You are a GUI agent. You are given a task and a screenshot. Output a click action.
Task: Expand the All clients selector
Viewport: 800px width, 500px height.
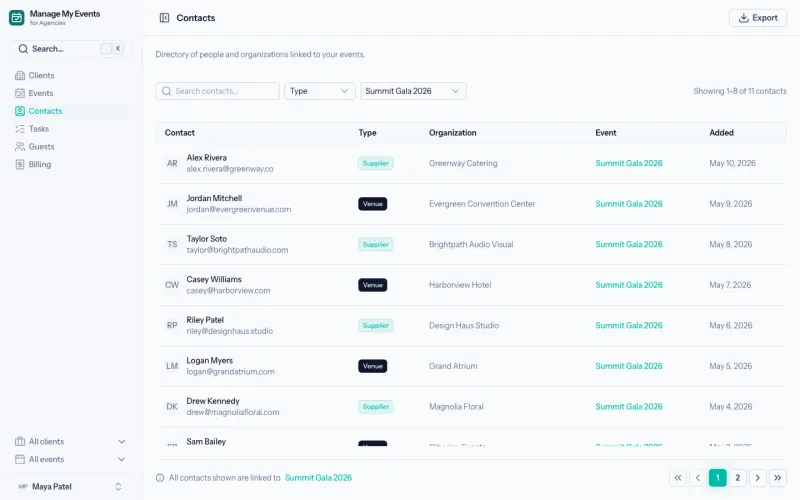tap(70, 442)
